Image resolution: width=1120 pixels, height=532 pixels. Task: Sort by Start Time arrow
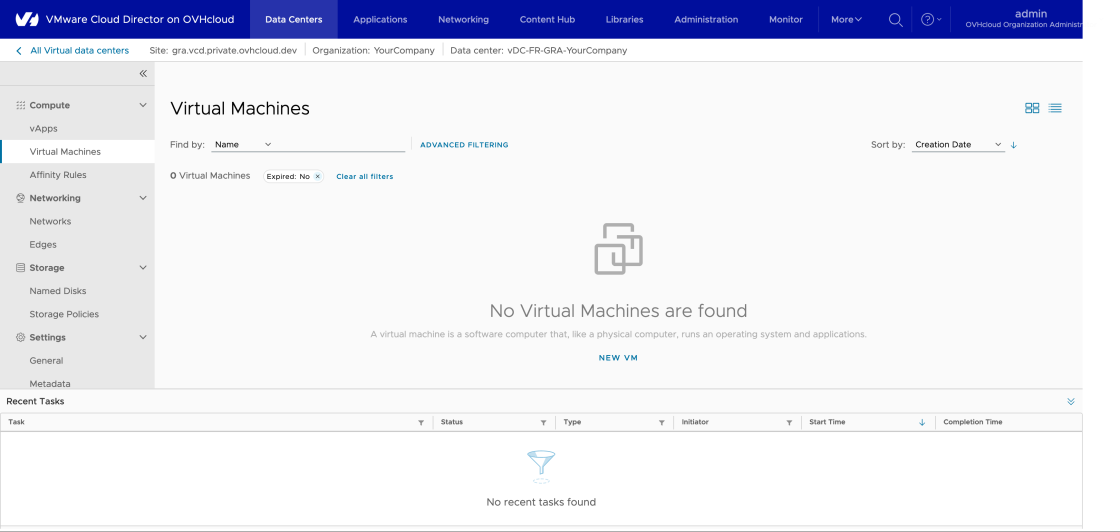point(922,423)
